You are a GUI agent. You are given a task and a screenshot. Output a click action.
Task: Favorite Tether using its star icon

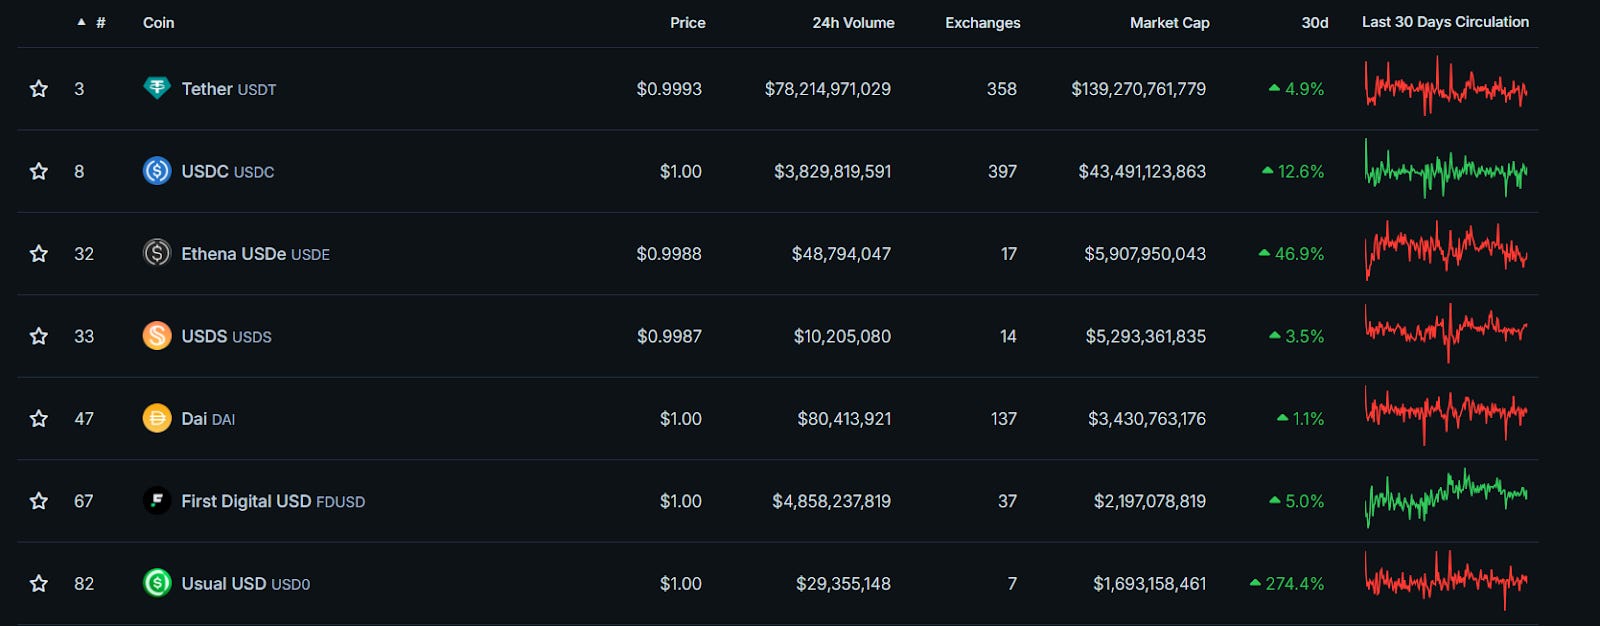[38, 88]
